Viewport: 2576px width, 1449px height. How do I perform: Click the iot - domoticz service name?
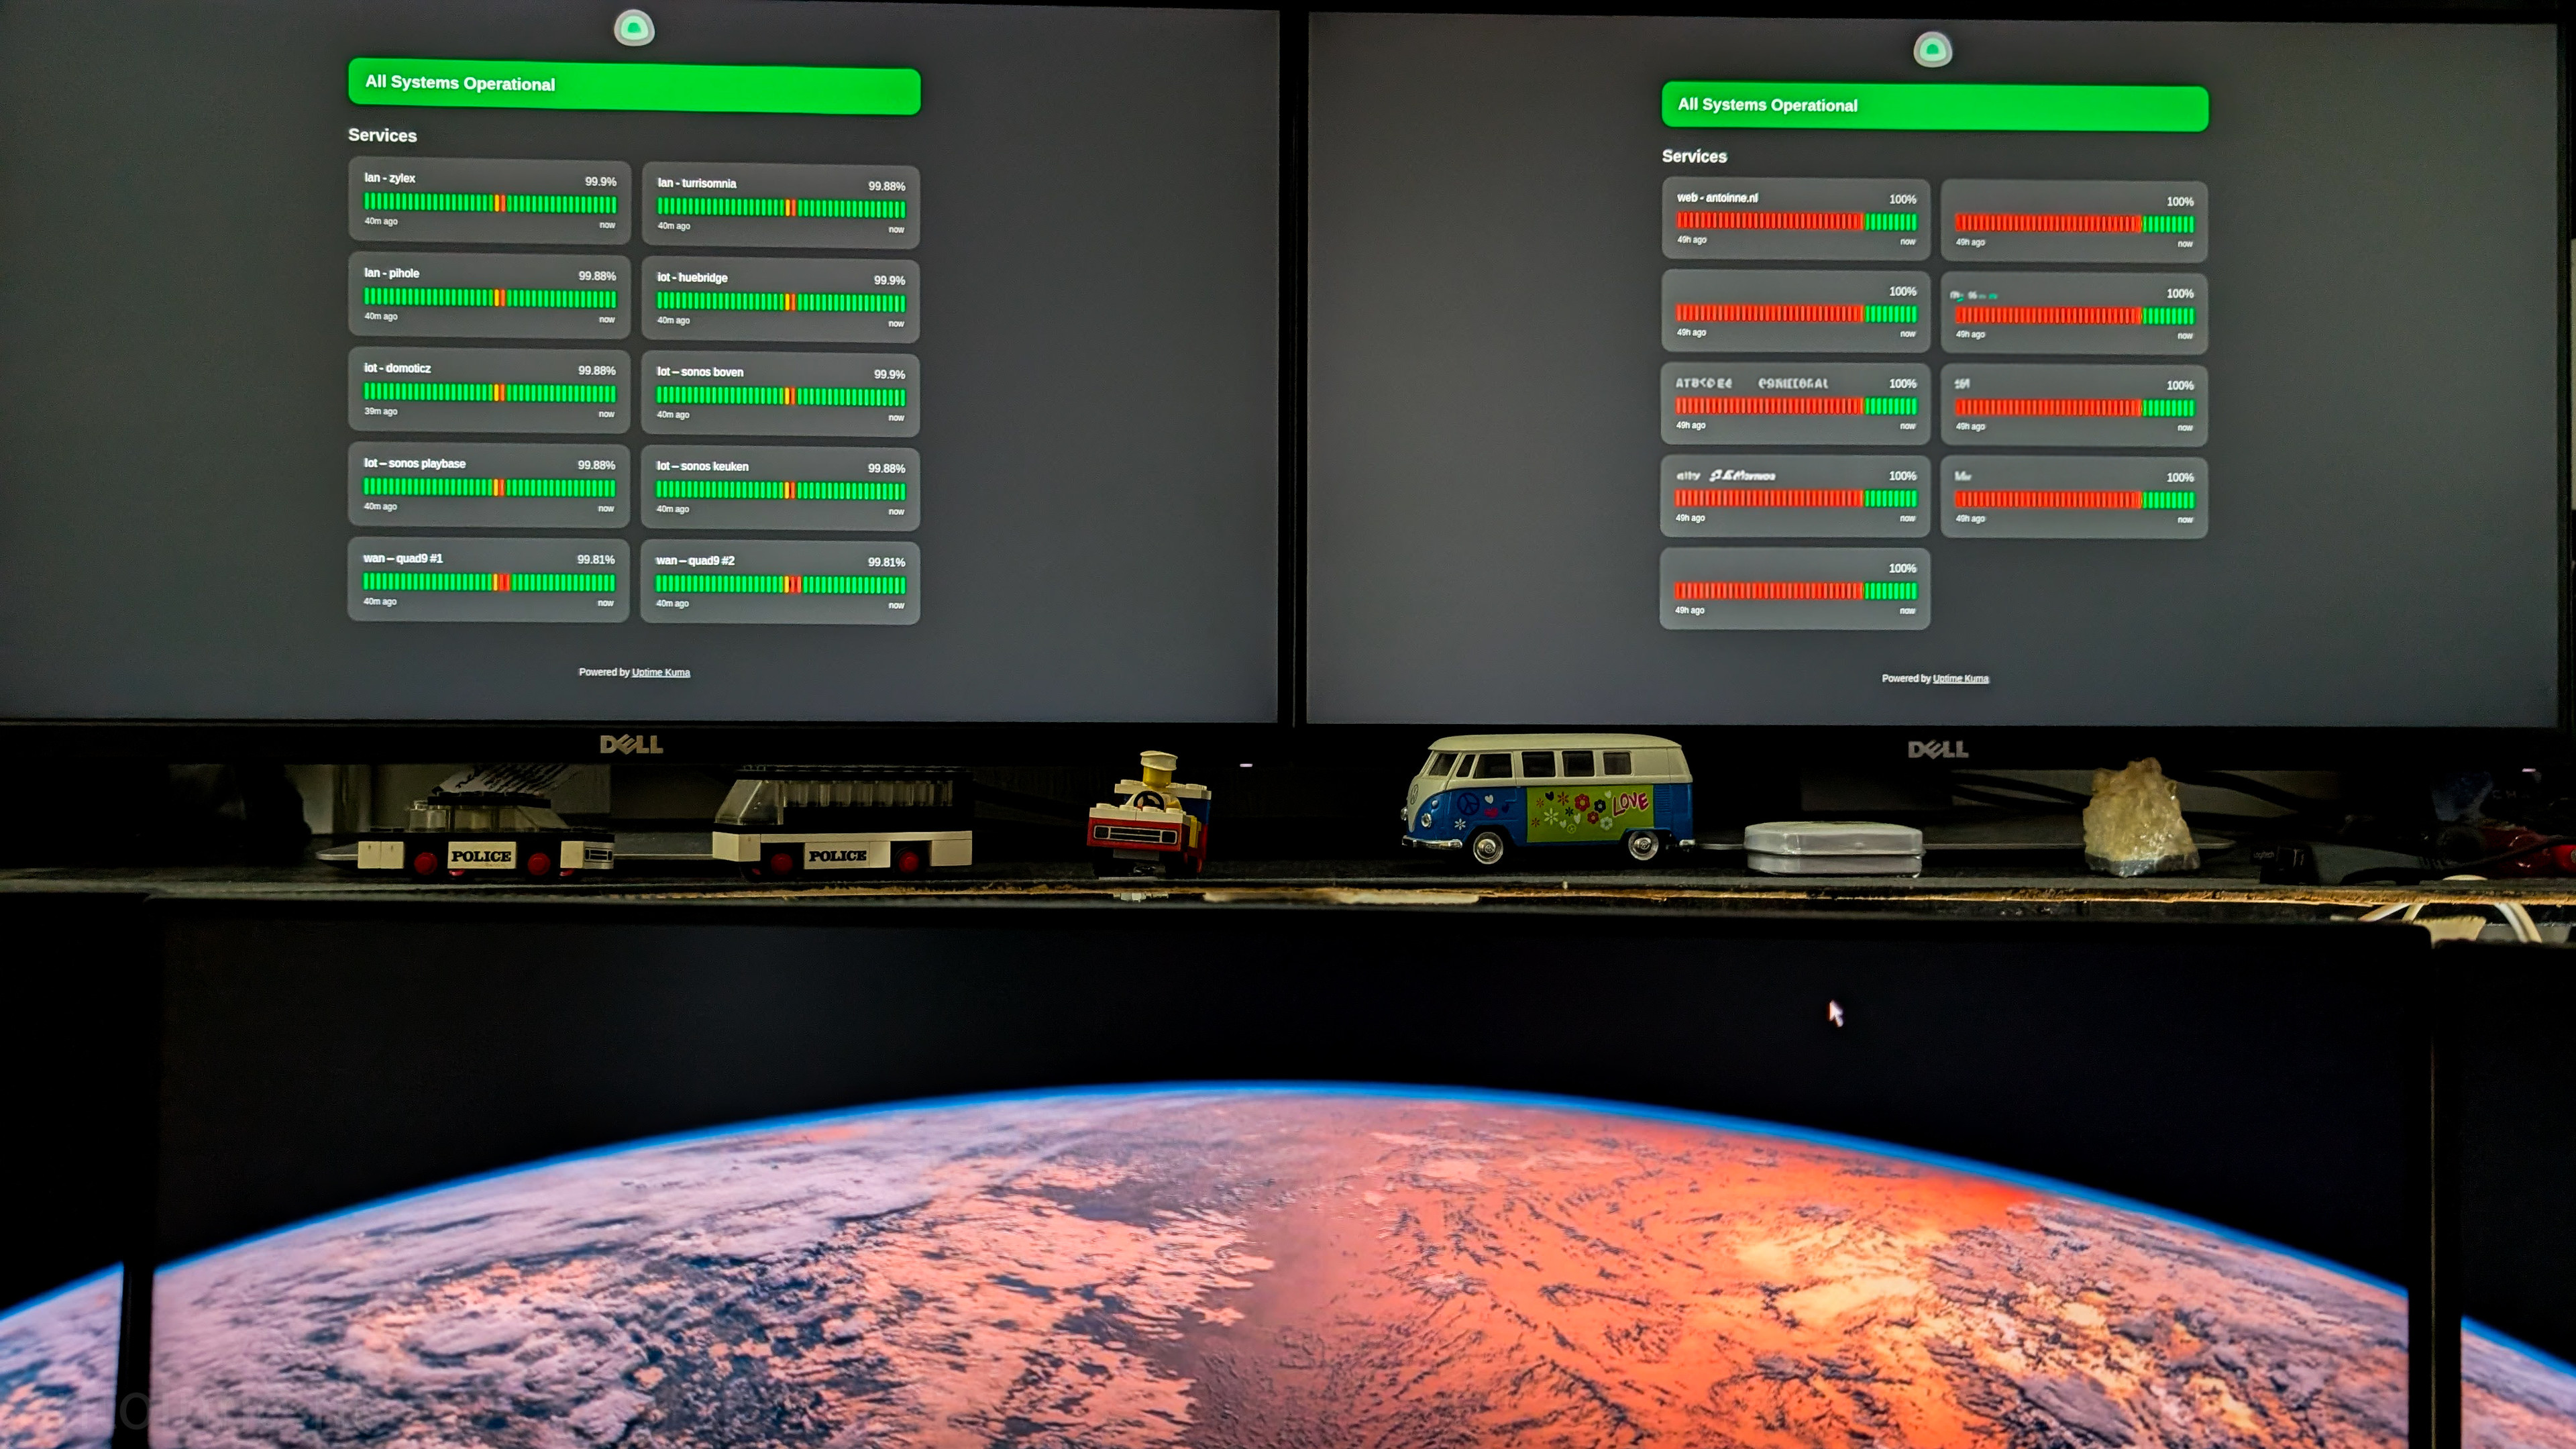click(397, 368)
